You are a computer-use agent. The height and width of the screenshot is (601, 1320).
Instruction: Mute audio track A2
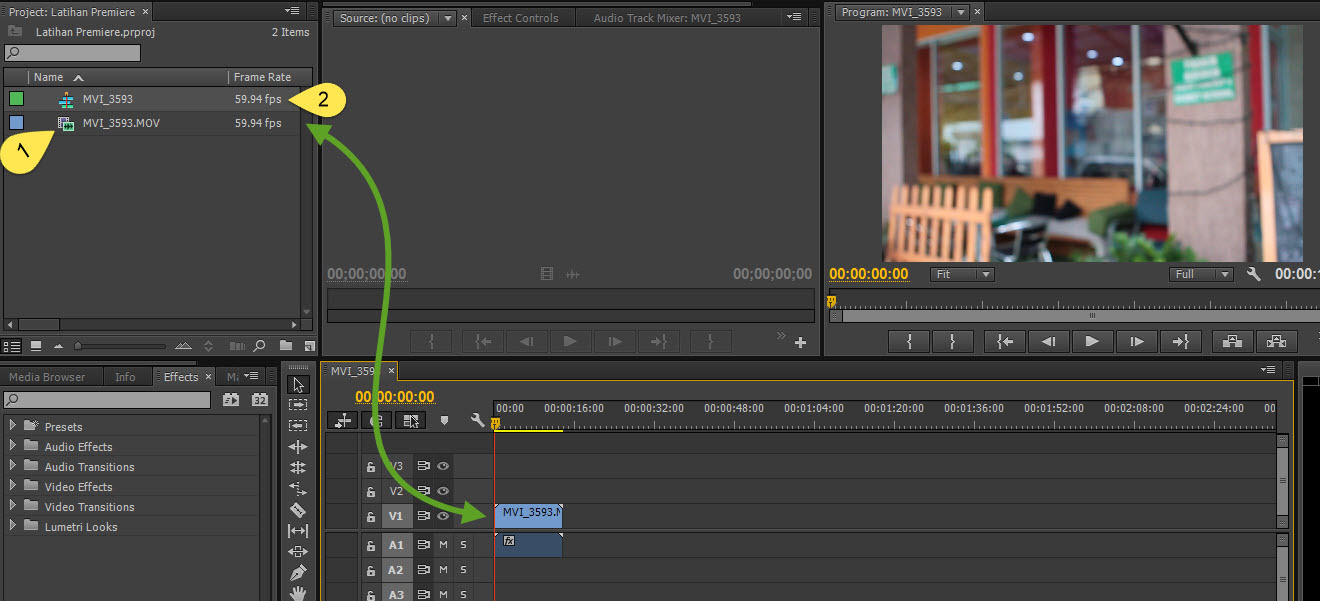pos(443,570)
